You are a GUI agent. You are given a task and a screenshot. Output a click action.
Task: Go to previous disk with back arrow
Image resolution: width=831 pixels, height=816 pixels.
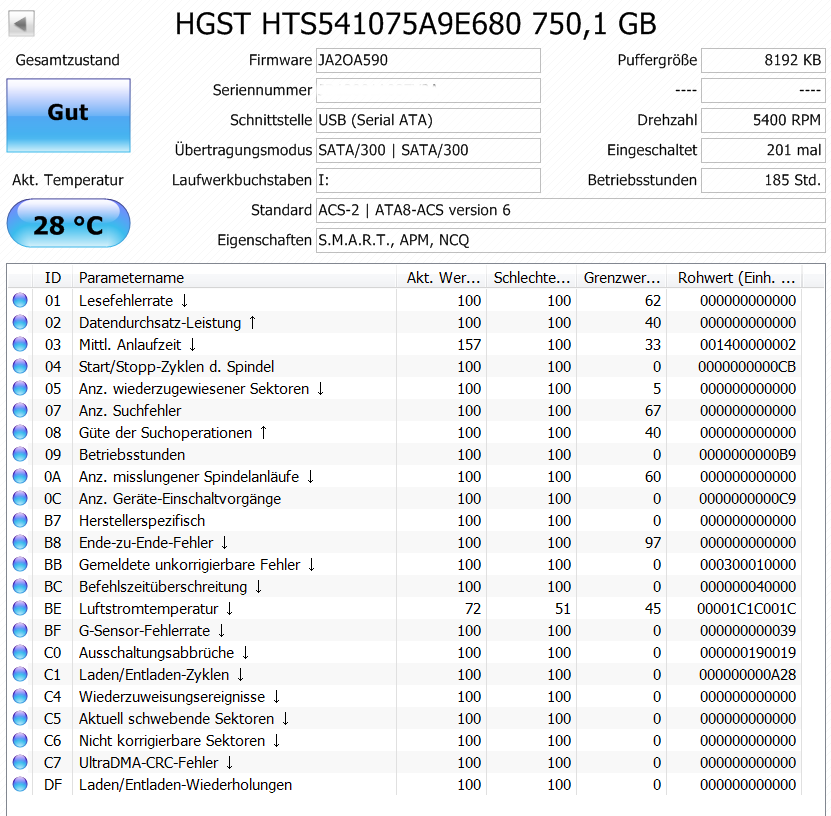click(x=21, y=24)
